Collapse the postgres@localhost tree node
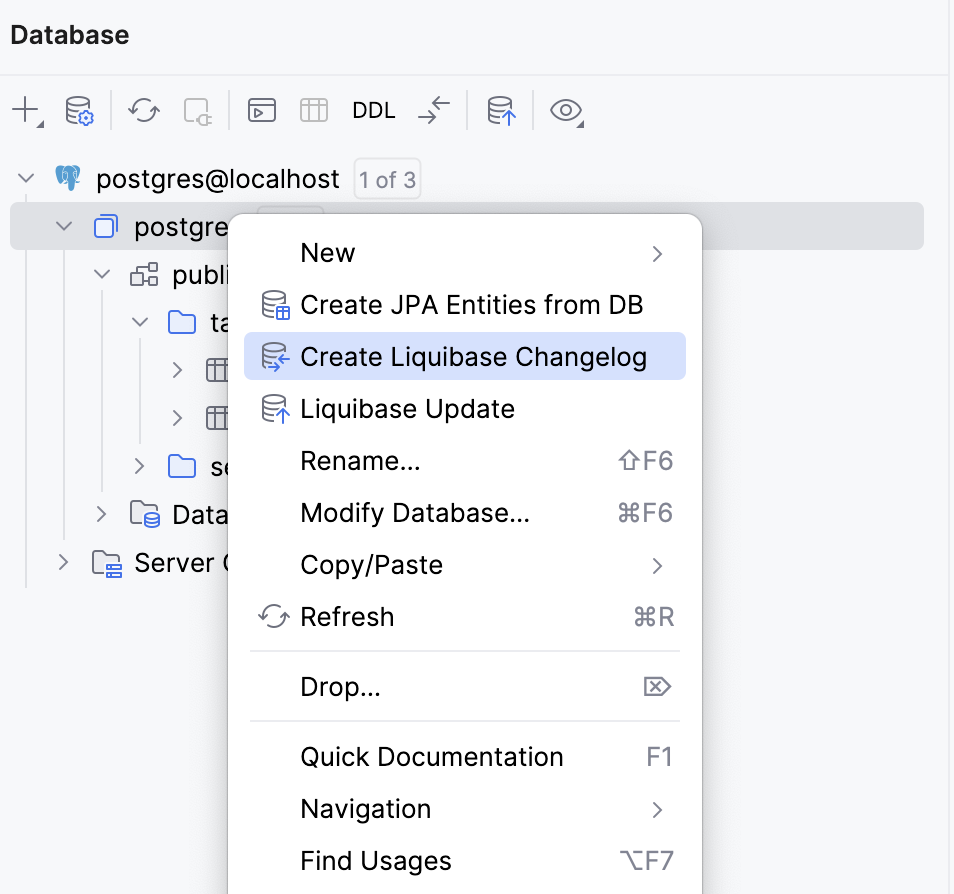This screenshot has width=954, height=894. click(25, 178)
